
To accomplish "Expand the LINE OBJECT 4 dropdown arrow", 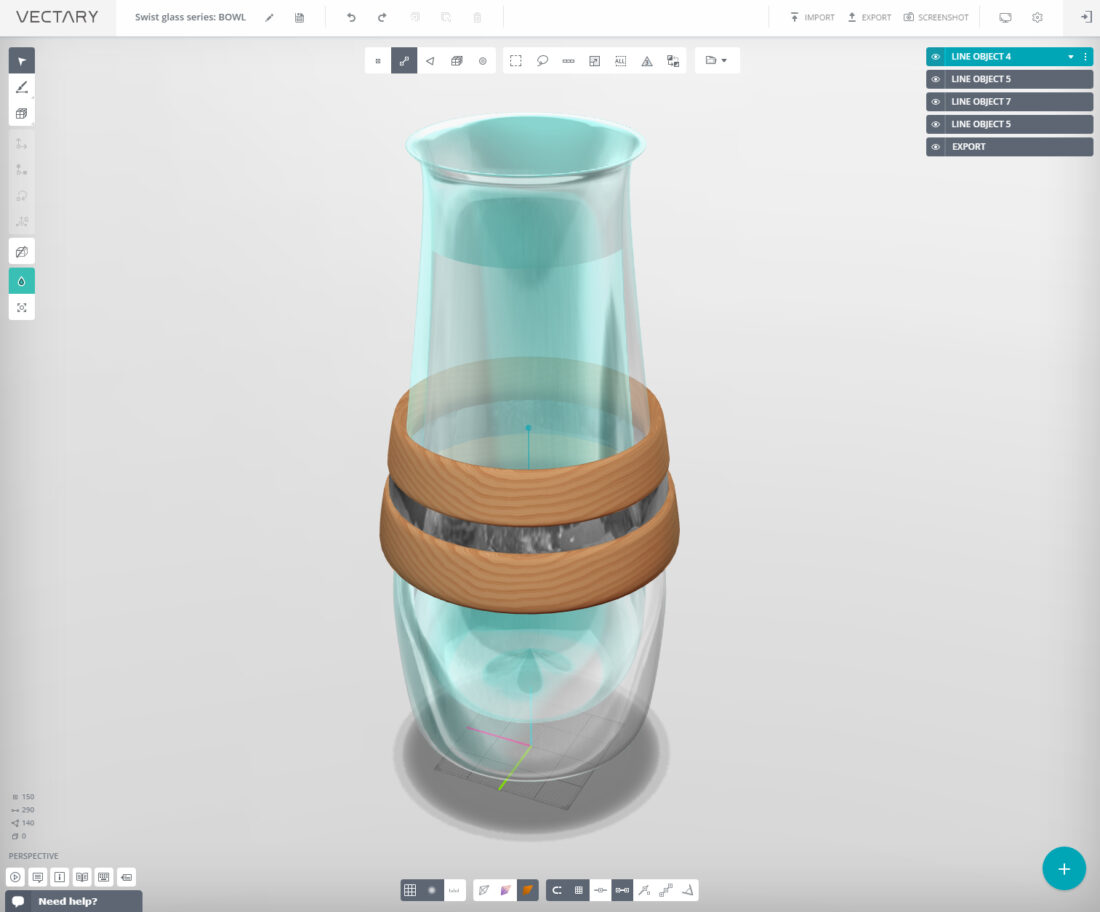I will coord(1070,57).
